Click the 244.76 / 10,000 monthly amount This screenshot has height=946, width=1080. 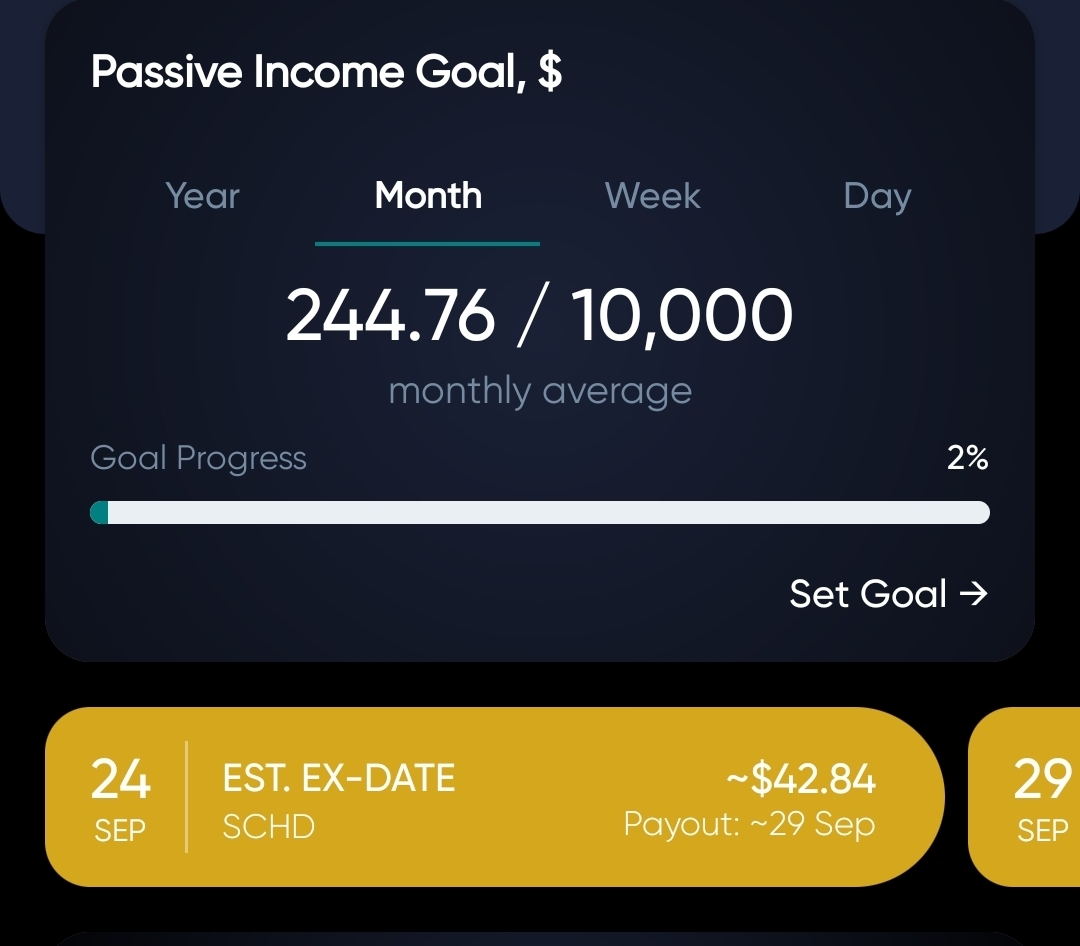tap(539, 316)
